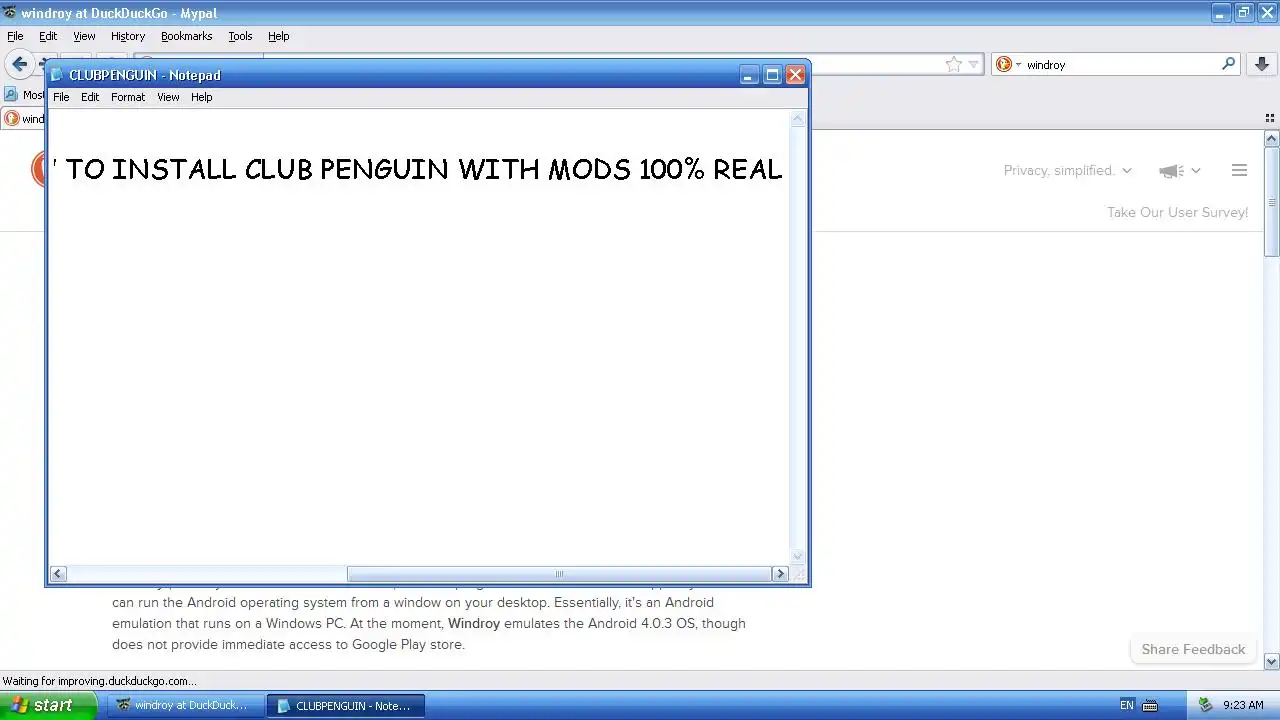This screenshot has height=720, width=1280.
Task: Open the bookmarks dropdown arrow beside the star
Action: 973,65
